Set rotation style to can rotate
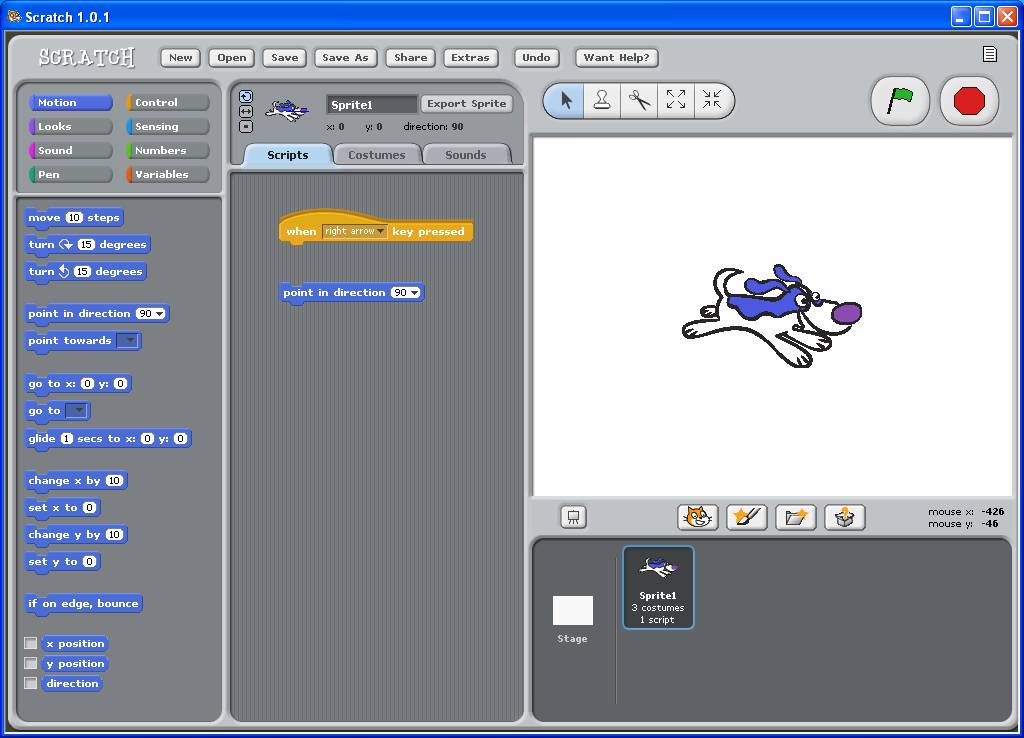 pos(246,97)
